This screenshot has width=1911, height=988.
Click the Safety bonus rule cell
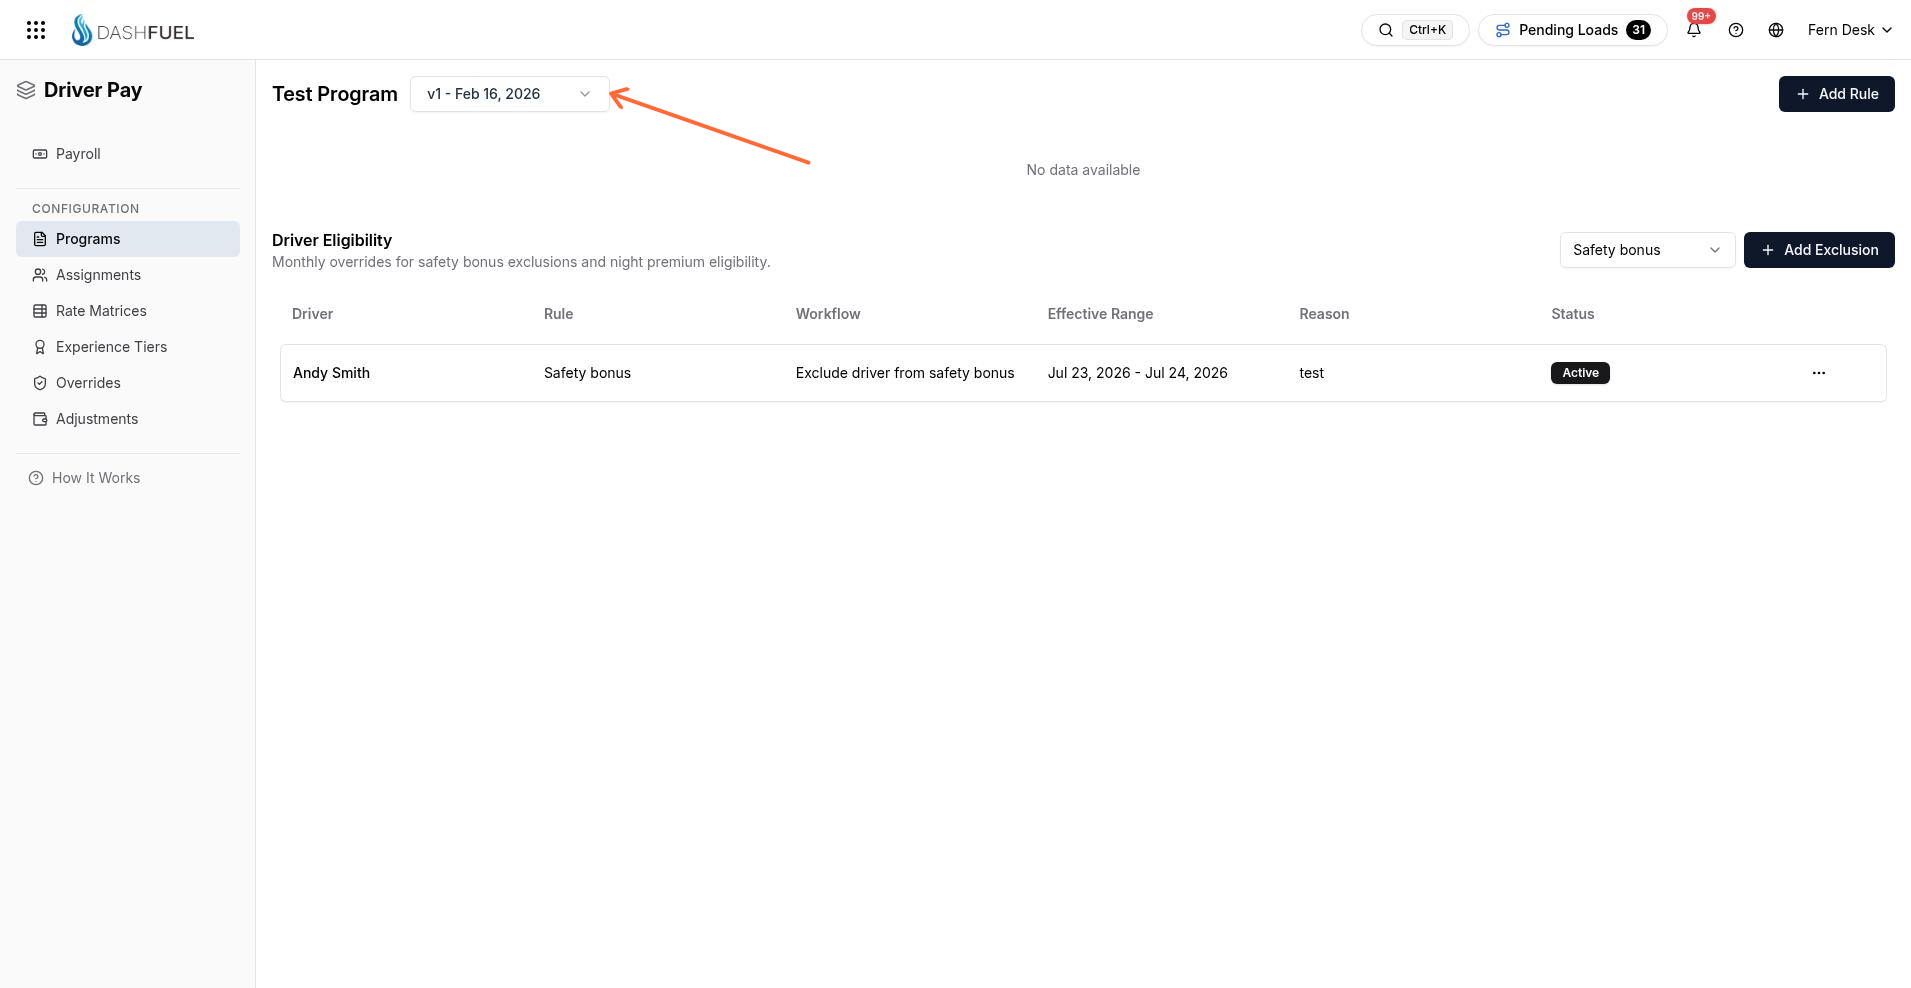587,373
